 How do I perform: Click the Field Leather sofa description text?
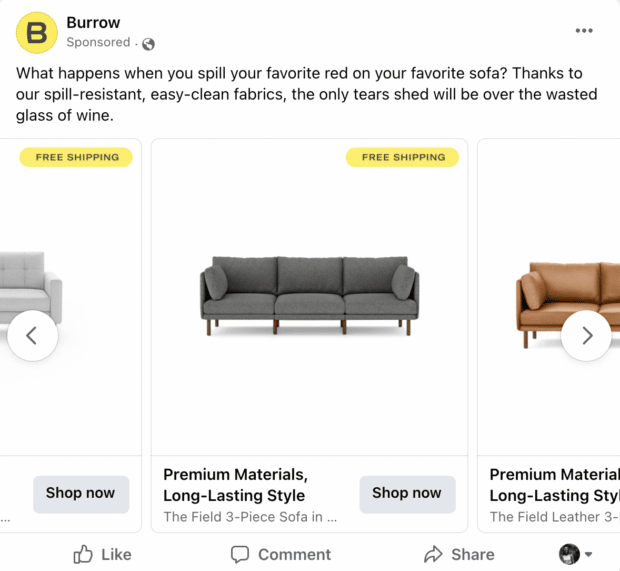coord(554,517)
